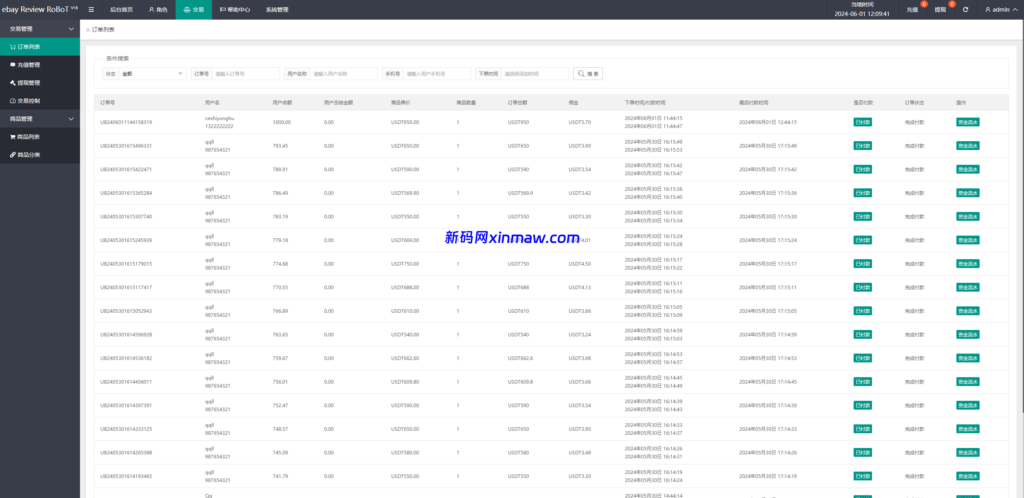Viewport: 1024px width, 498px height.
Task: Click order total USDT662.6
Action: pos(520,358)
